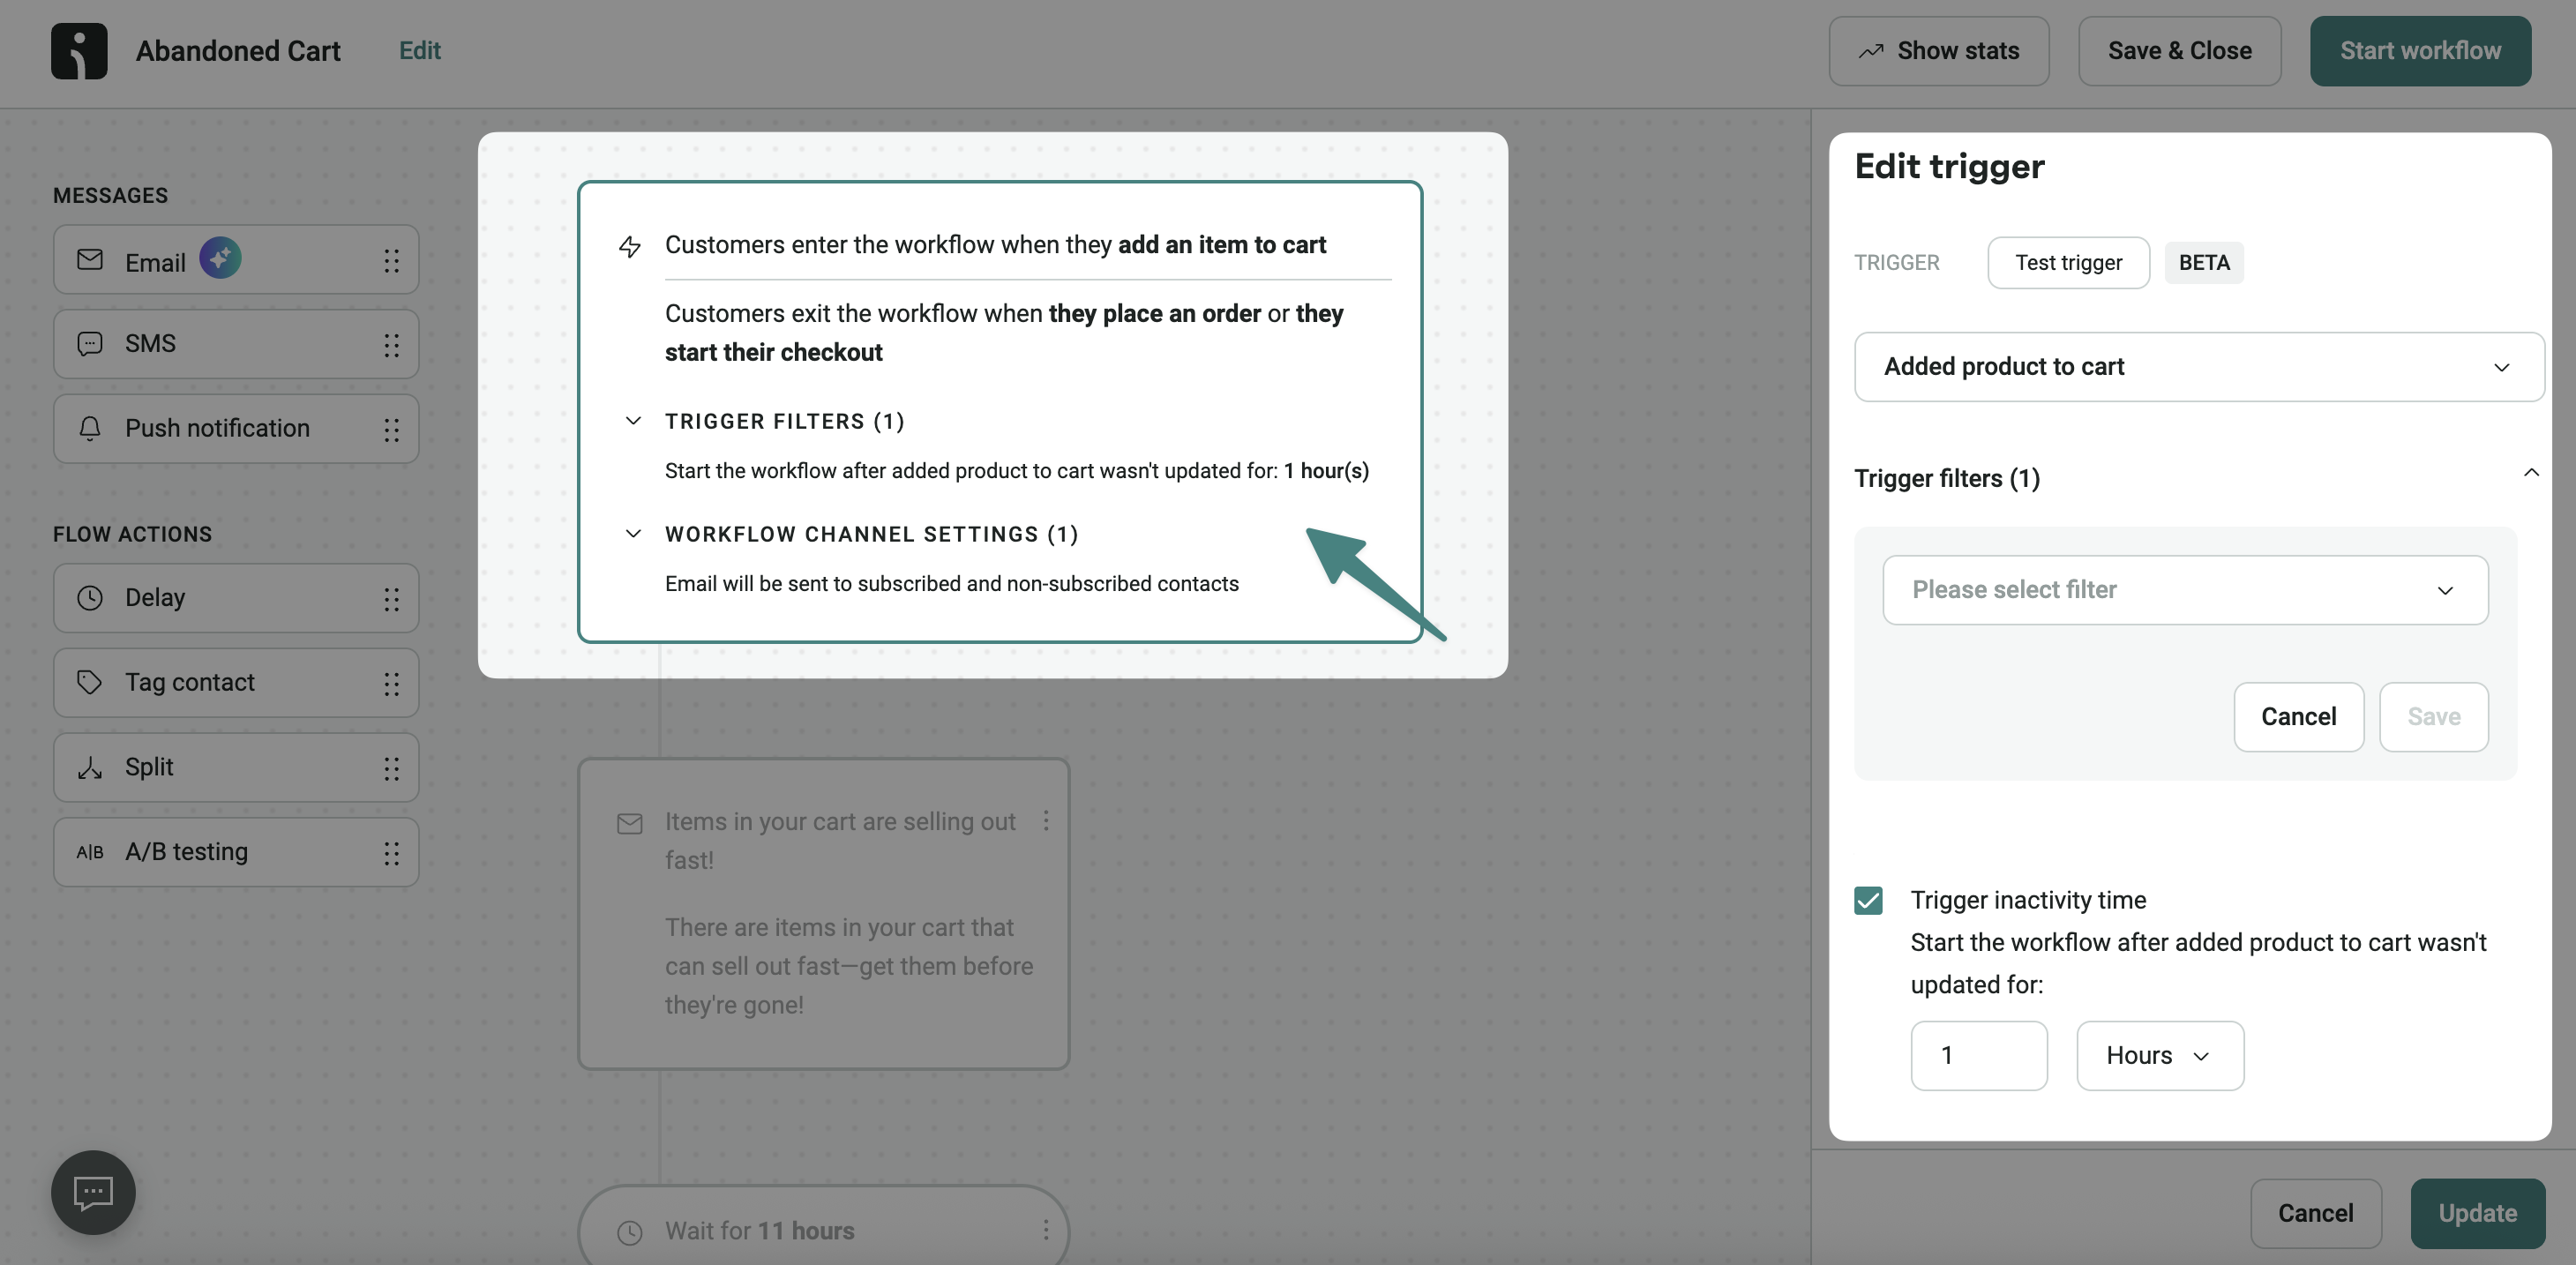The width and height of the screenshot is (2576, 1265).
Task: Click the Edit link next to Abandoned Cart
Action: (419, 50)
